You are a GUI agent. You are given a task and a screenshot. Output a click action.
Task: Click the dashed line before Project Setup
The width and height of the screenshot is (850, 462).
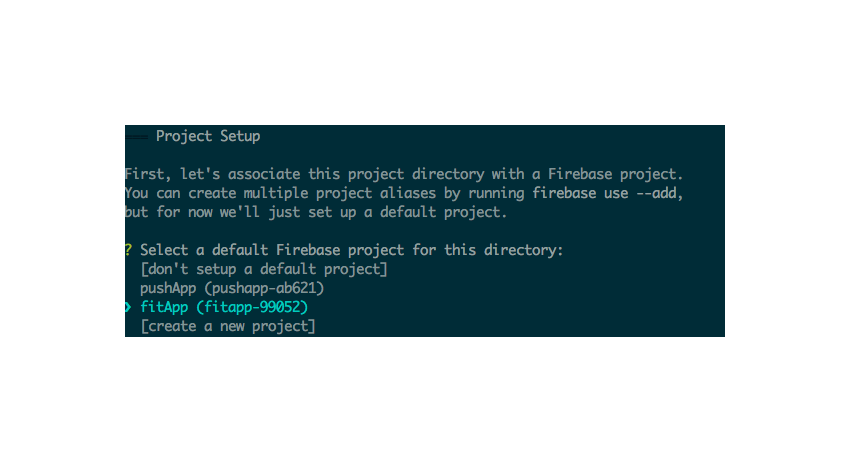click(x=137, y=136)
